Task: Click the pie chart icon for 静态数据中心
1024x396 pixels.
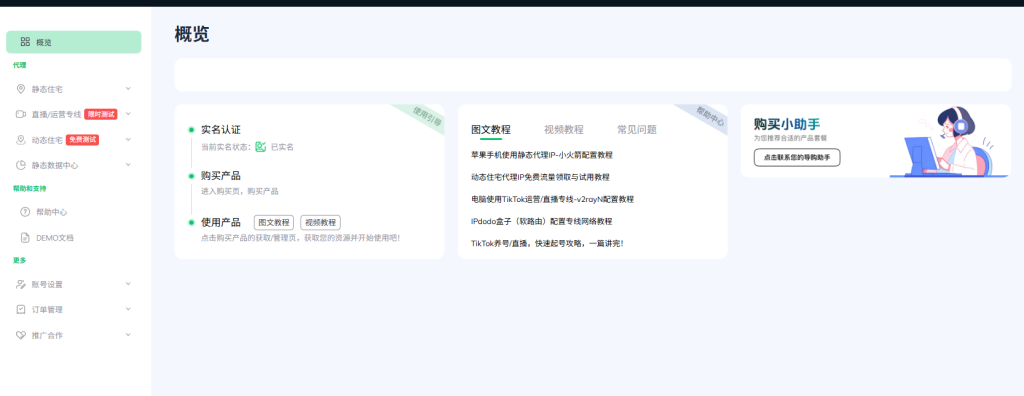Action: coord(21,165)
